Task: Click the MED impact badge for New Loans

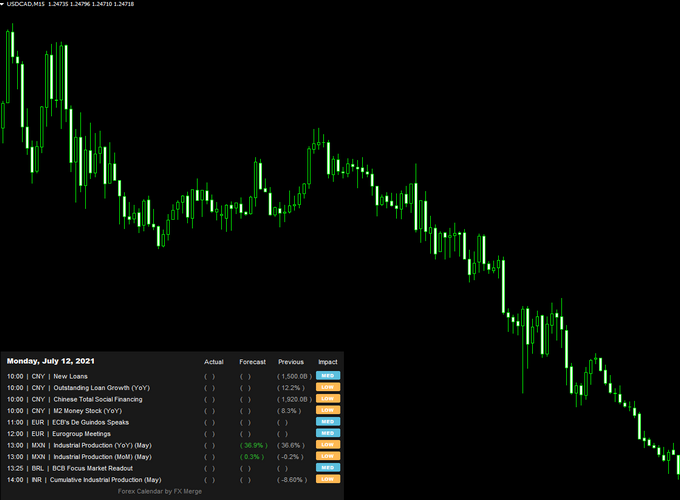Action: click(328, 376)
